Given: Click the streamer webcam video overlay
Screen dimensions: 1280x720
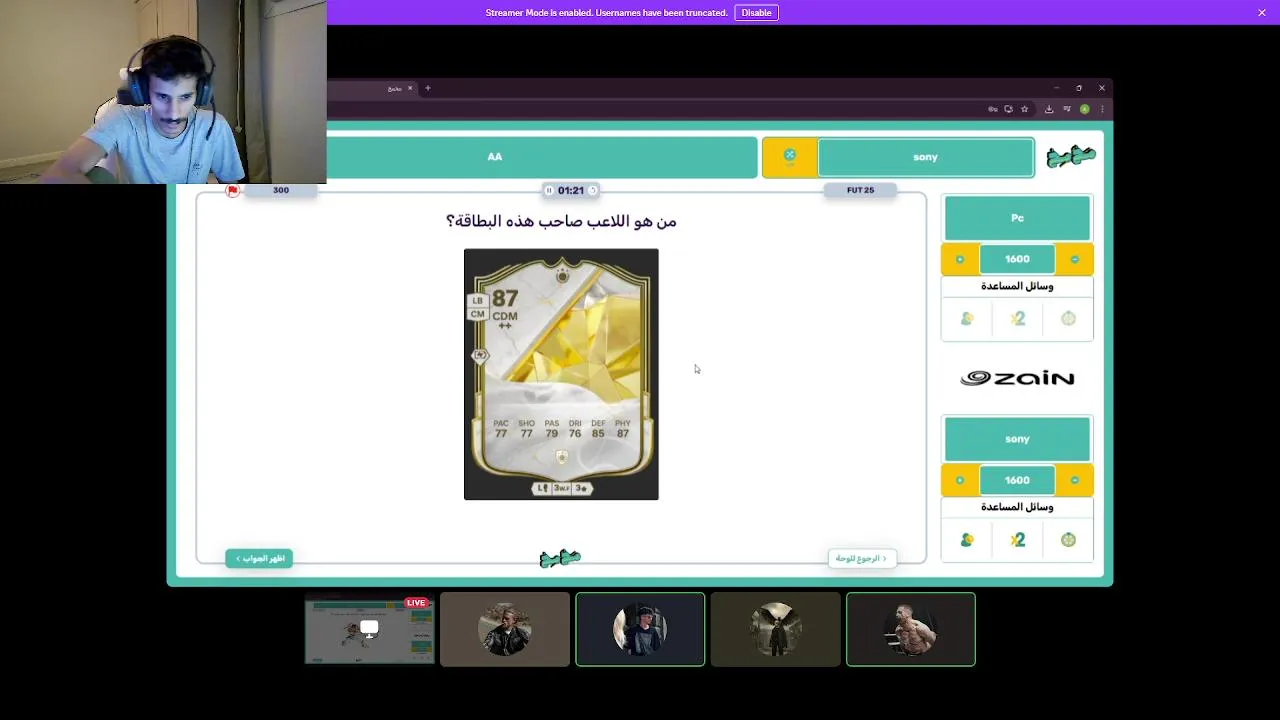Looking at the screenshot, I should point(163,92).
